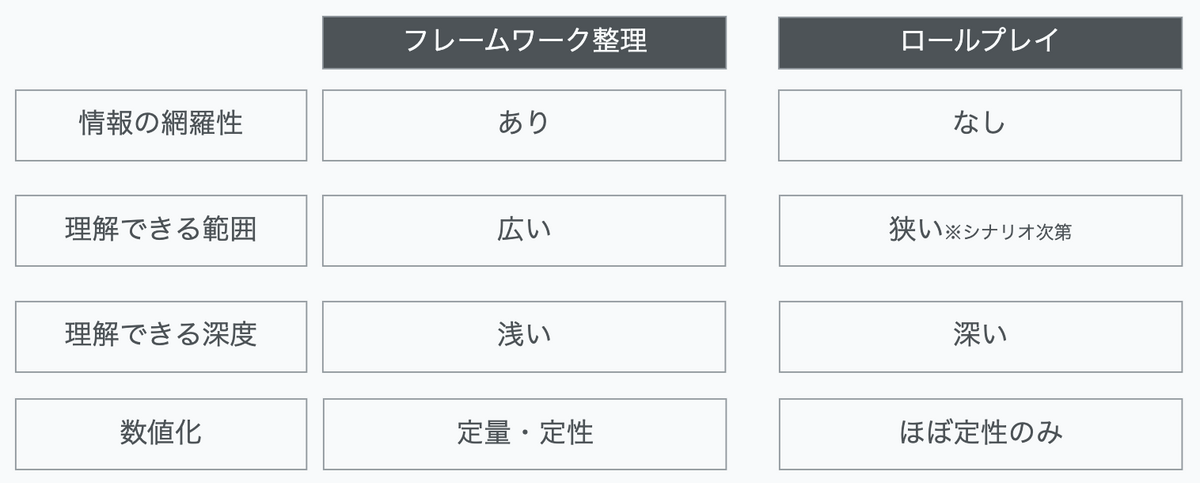Select the 理解できる深度 row label

click(161, 335)
